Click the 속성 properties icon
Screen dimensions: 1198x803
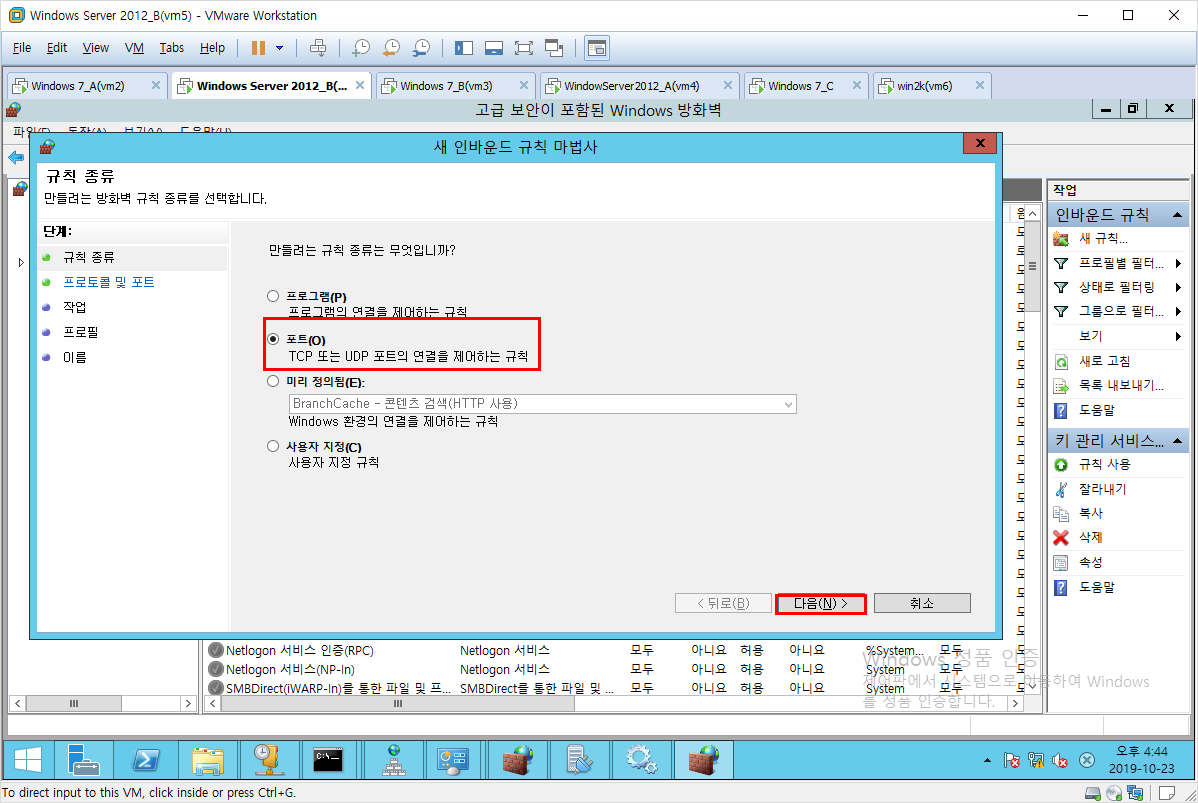1061,563
